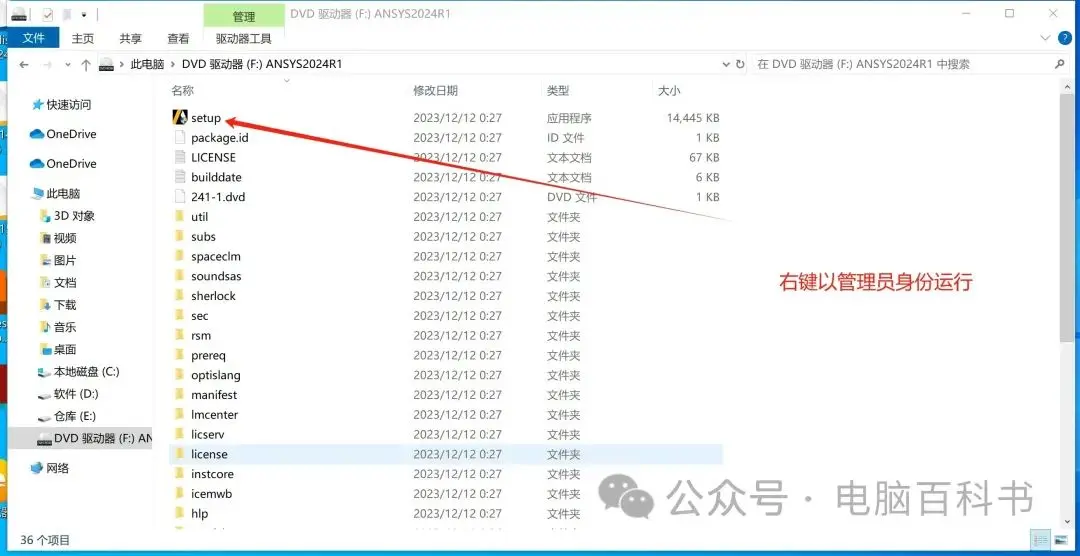Select the subs folder icon
Image resolution: width=1080 pixels, height=556 pixels.
tap(180, 236)
